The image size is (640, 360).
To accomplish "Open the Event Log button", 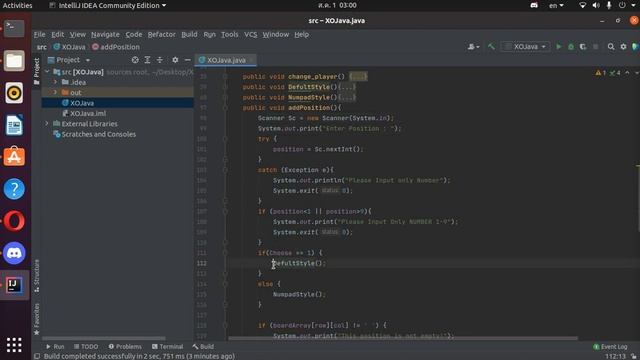I will coord(610,347).
